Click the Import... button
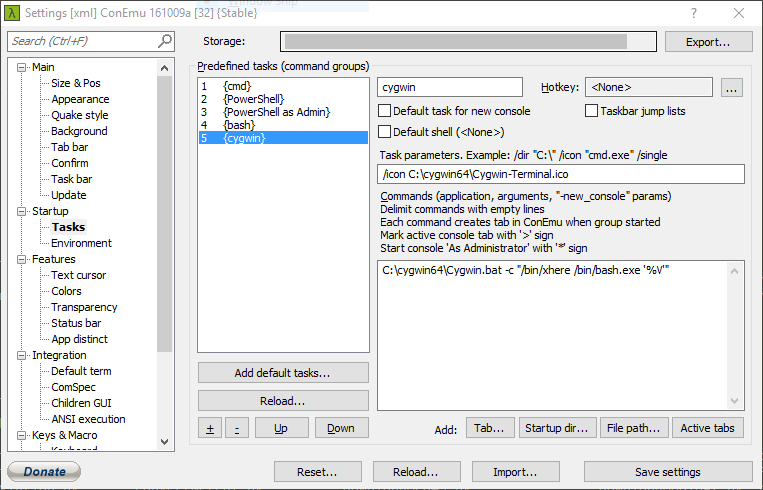The image size is (763, 490). tap(516, 472)
